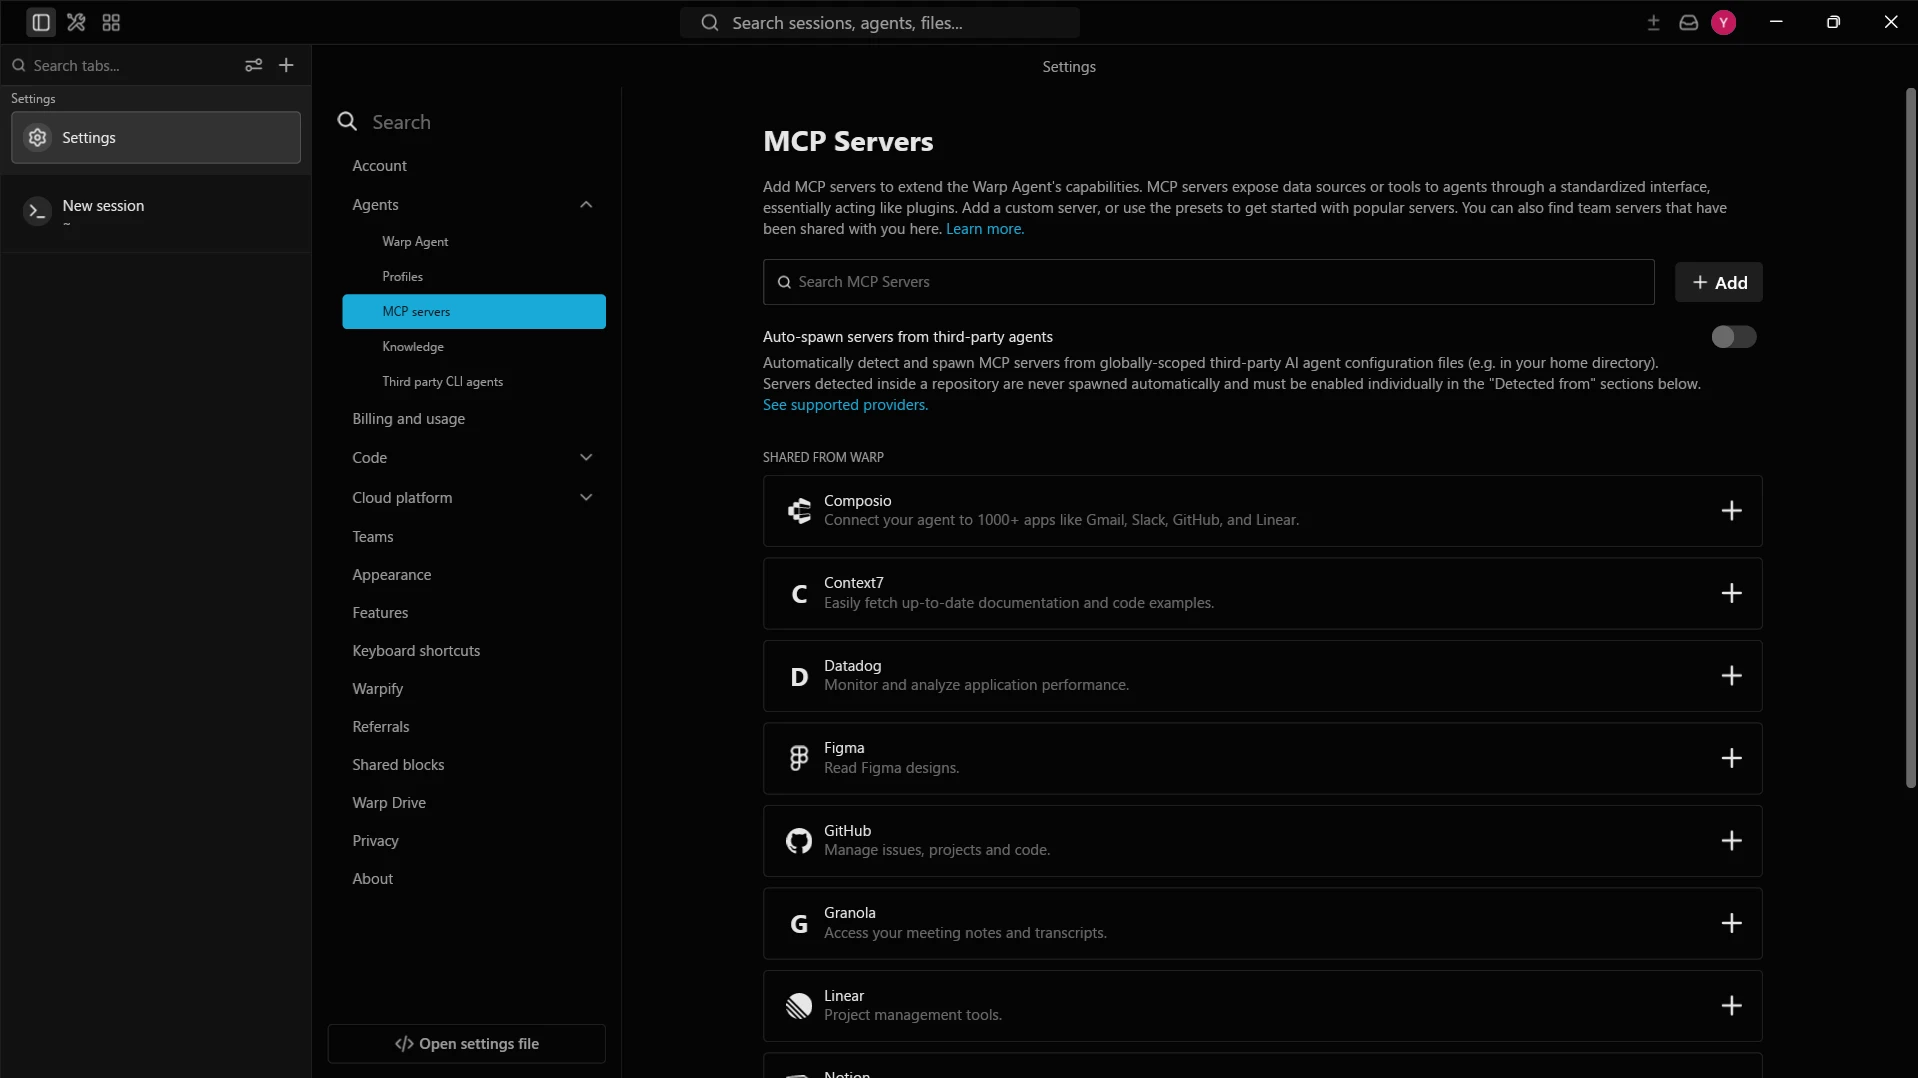Add the Datadog server via its plus icon
Image resolution: width=1918 pixels, height=1078 pixels.
coord(1731,676)
